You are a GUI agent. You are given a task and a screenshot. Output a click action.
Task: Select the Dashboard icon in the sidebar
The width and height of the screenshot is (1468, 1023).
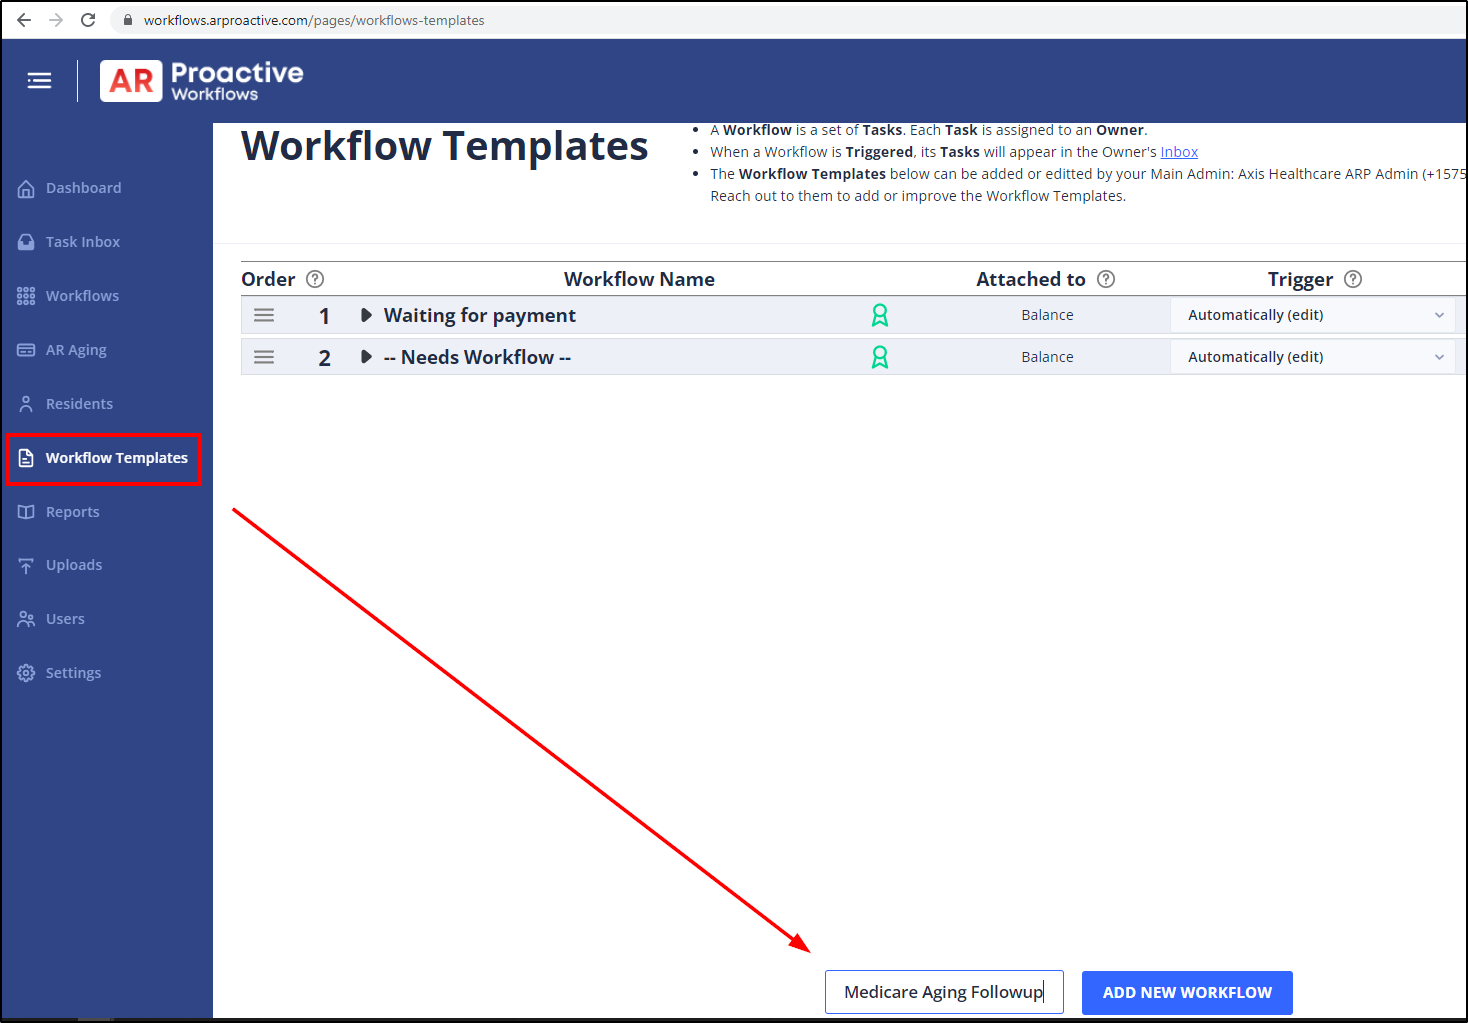point(25,188)
